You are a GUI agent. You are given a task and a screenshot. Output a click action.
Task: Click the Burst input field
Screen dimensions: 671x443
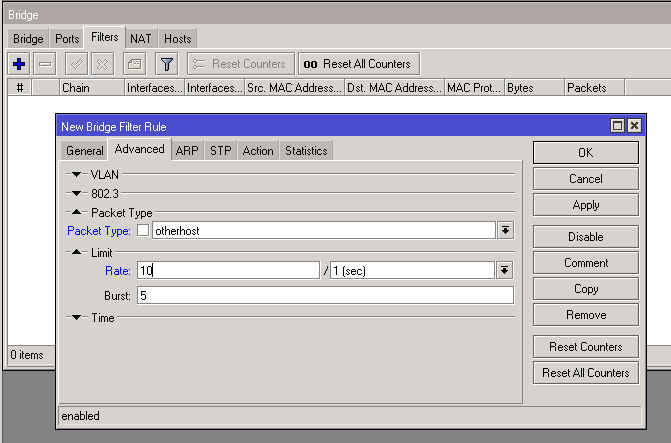(325, 295)
